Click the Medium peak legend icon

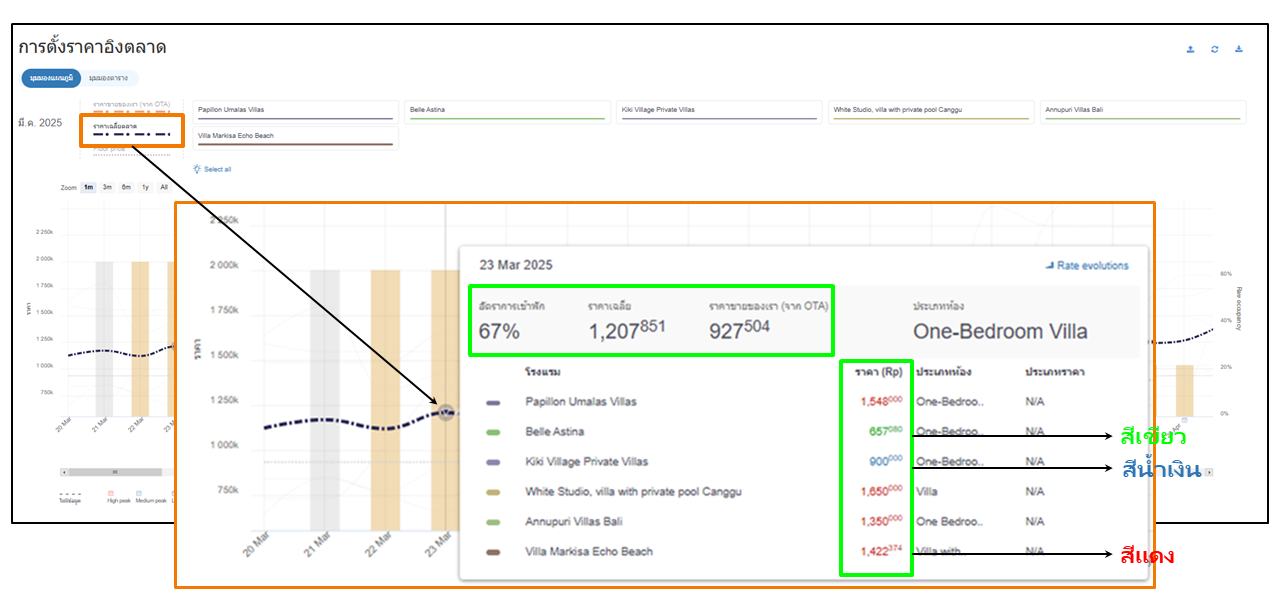(138, 494)
